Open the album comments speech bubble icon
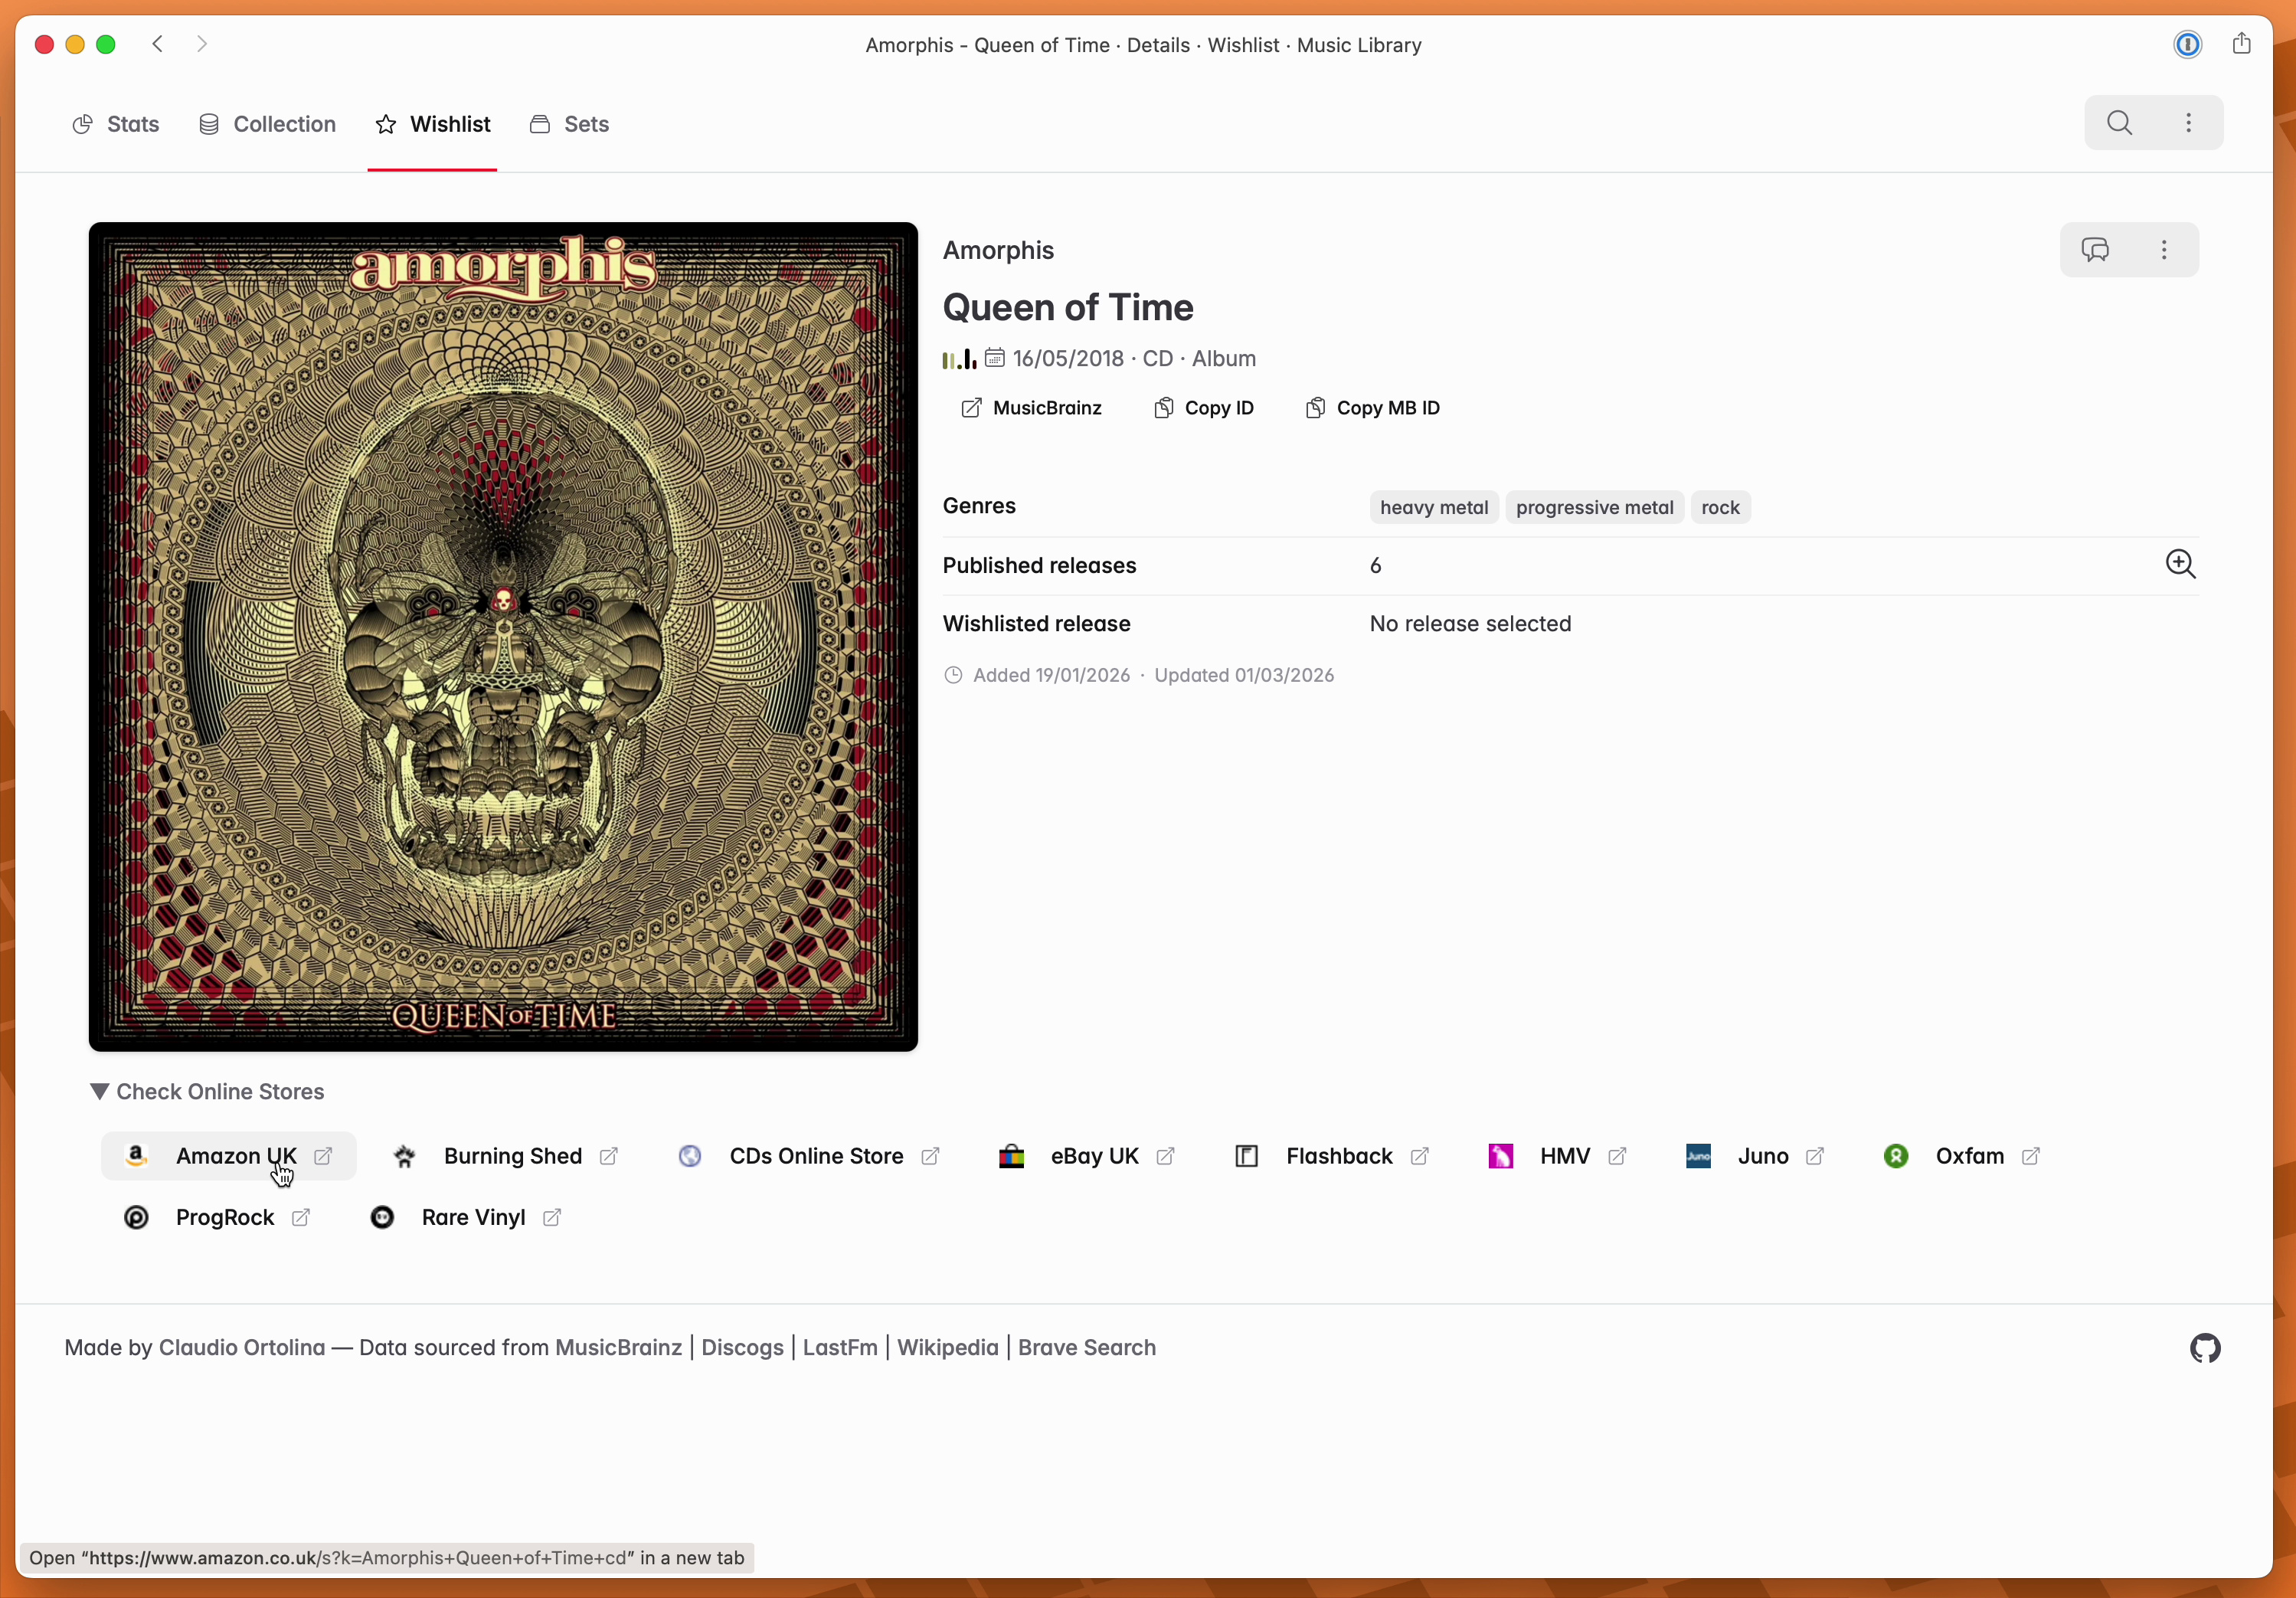This screenshot has width=2296, height=1598. click(x=2095, y=250)
